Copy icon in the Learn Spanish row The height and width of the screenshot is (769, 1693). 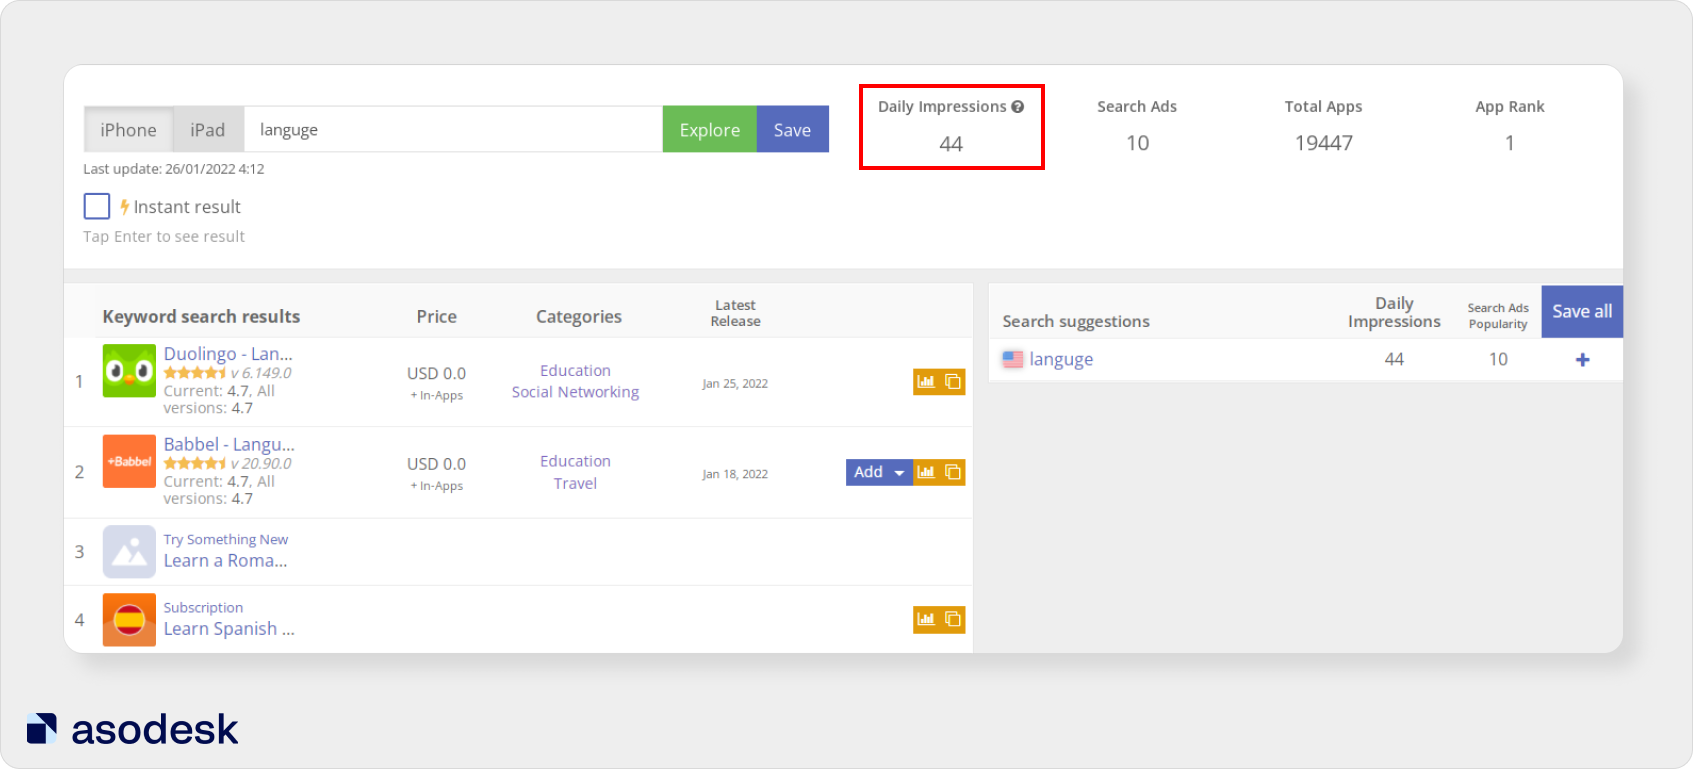click(x=953, y=619)
